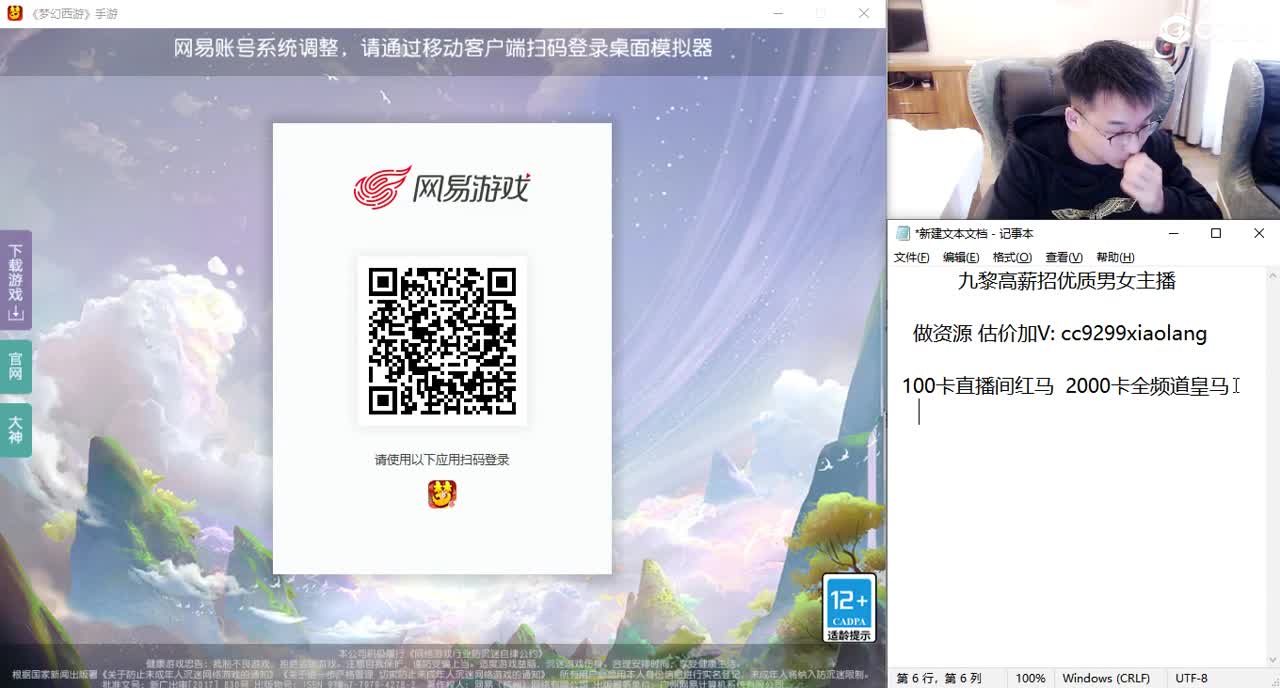Open Notepad 文件(F) menu
The width and height of the screenshot is (1280, 688).
(x=911, y=258)
